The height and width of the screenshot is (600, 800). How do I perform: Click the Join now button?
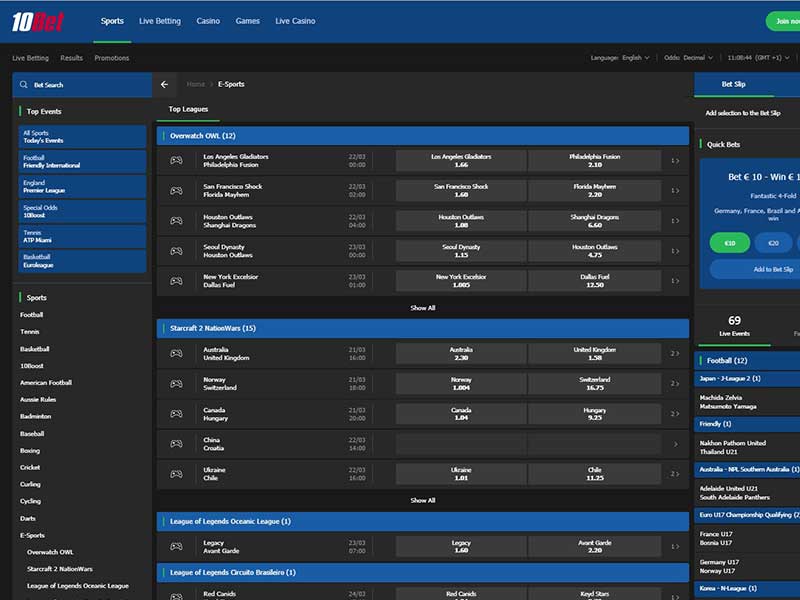784,21
